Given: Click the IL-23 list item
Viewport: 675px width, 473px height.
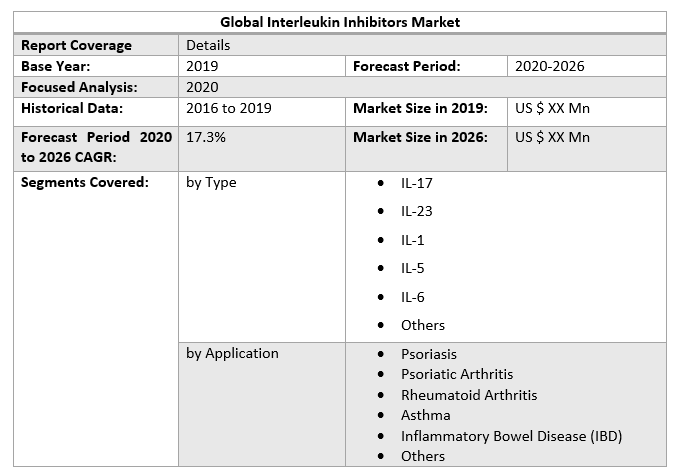Looking at the screenshot, I should click(416, 211).
